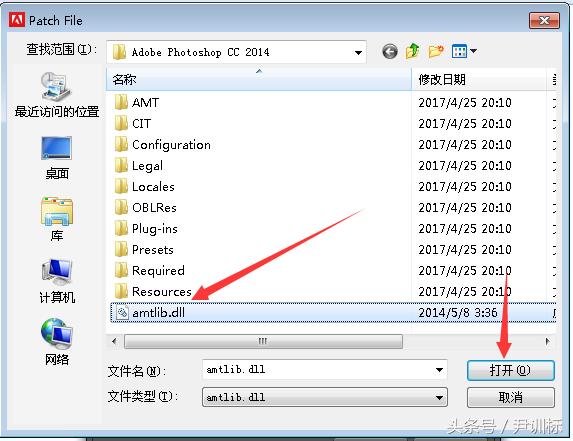The width and height of the screenshot is (573, 441).
Task: Select the Presets folder
Action: pyautogui.click(x=144, y=250)
